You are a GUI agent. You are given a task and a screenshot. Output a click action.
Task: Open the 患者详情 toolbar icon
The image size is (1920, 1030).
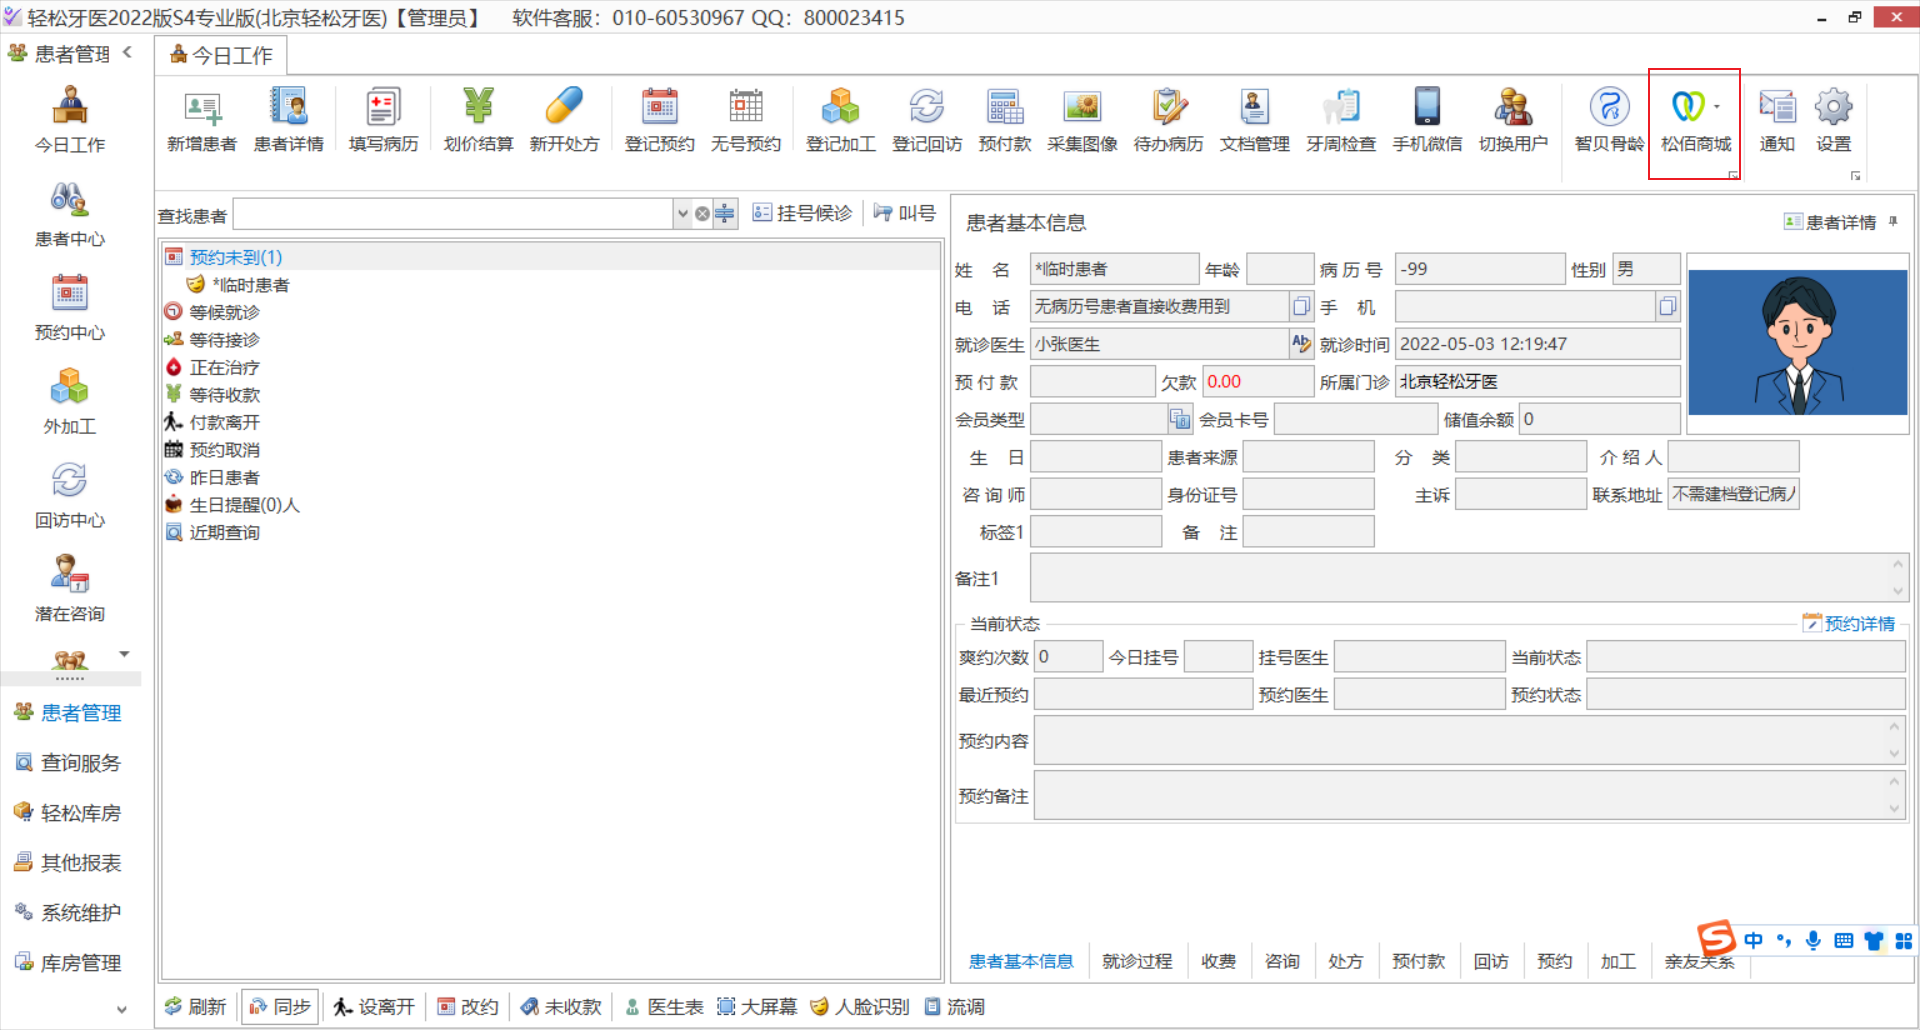[289, 120]
